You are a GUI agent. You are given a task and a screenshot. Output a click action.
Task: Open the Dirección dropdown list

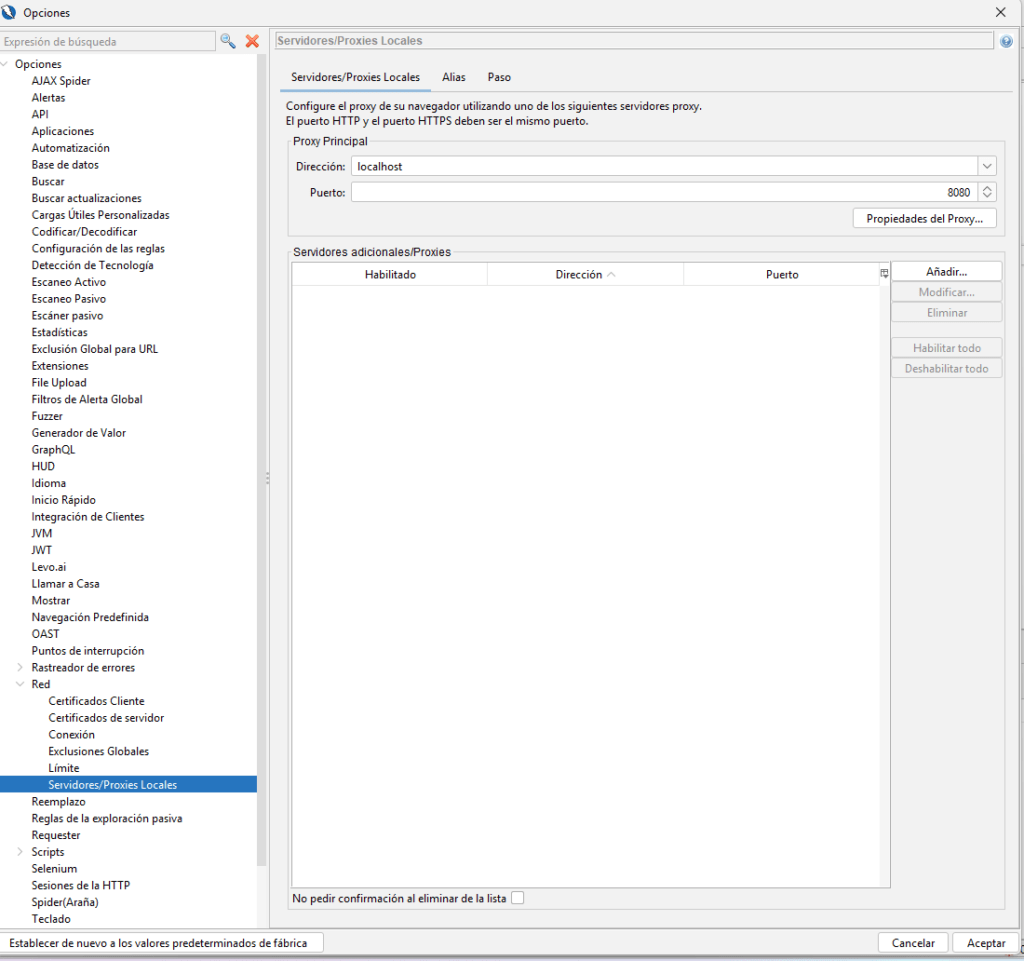click(987, 167)
